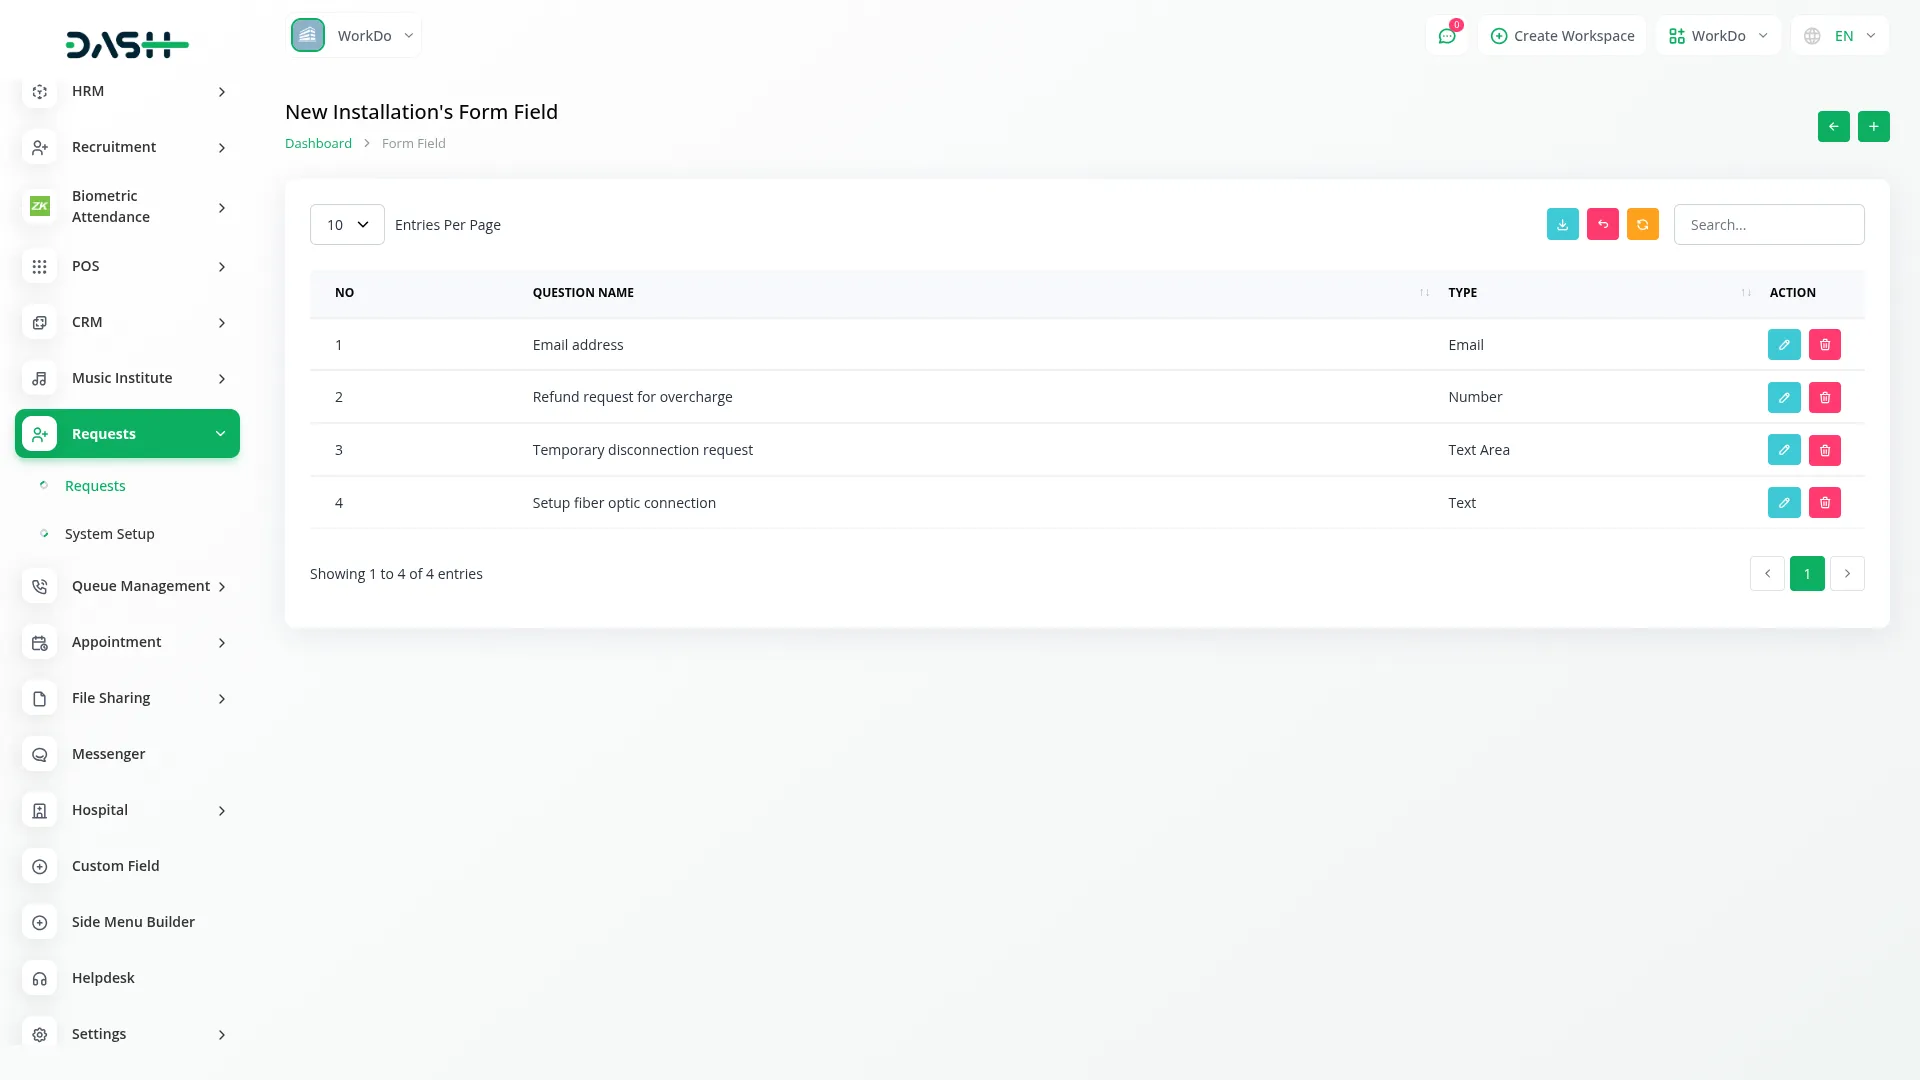Delete the Setup fiber optic connection row
1920x1080 pixels.
point(1824,503)
